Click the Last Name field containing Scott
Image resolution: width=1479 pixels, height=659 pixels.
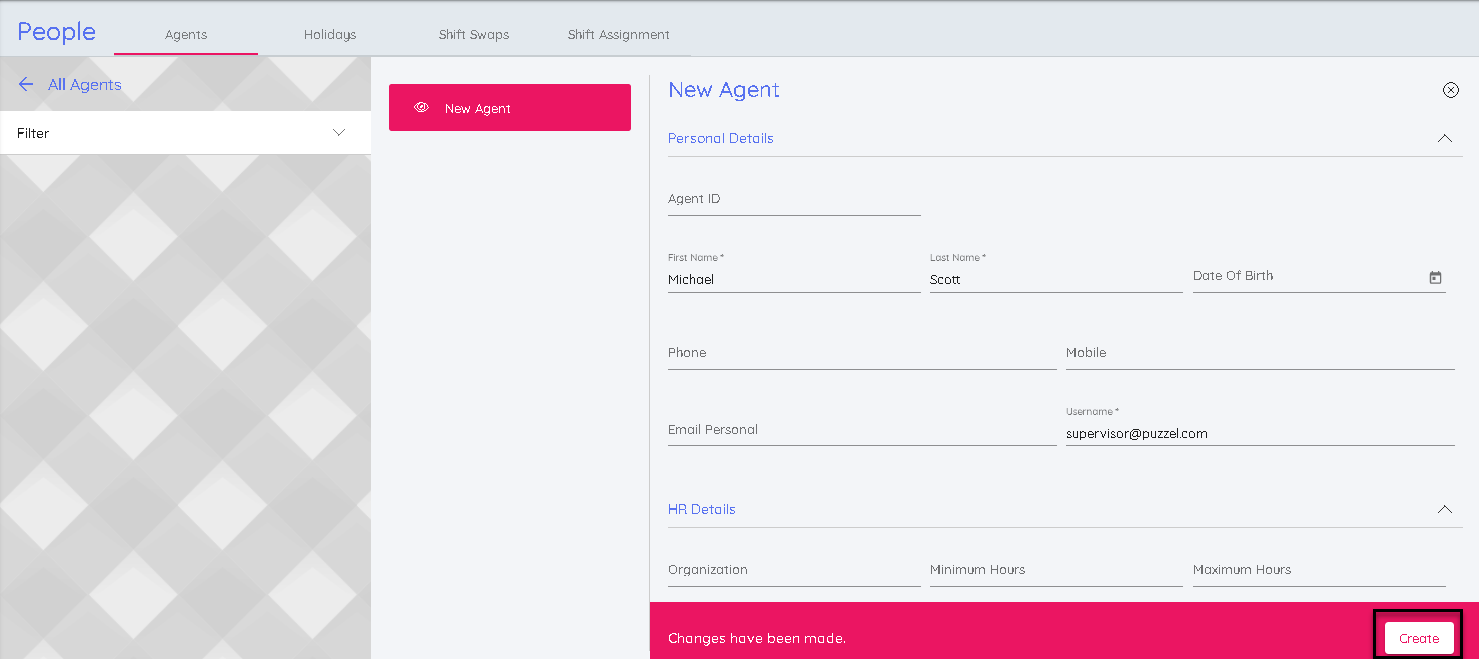click(1055, 280)
